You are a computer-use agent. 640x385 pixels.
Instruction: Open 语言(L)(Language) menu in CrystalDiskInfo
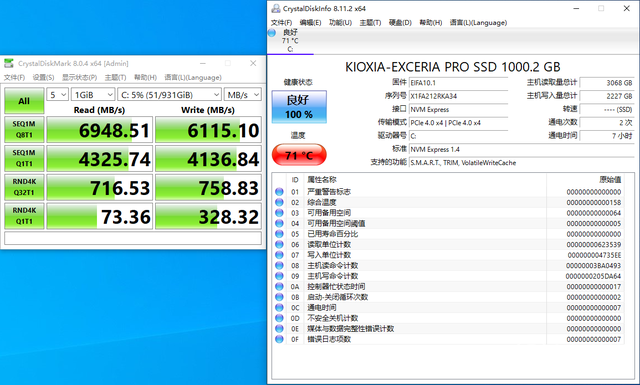point(478,22)
